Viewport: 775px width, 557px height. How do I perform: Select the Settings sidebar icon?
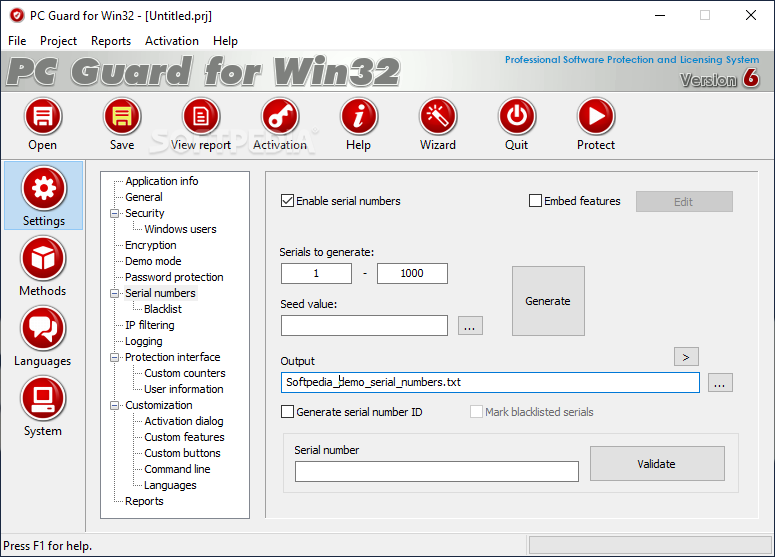43,188
